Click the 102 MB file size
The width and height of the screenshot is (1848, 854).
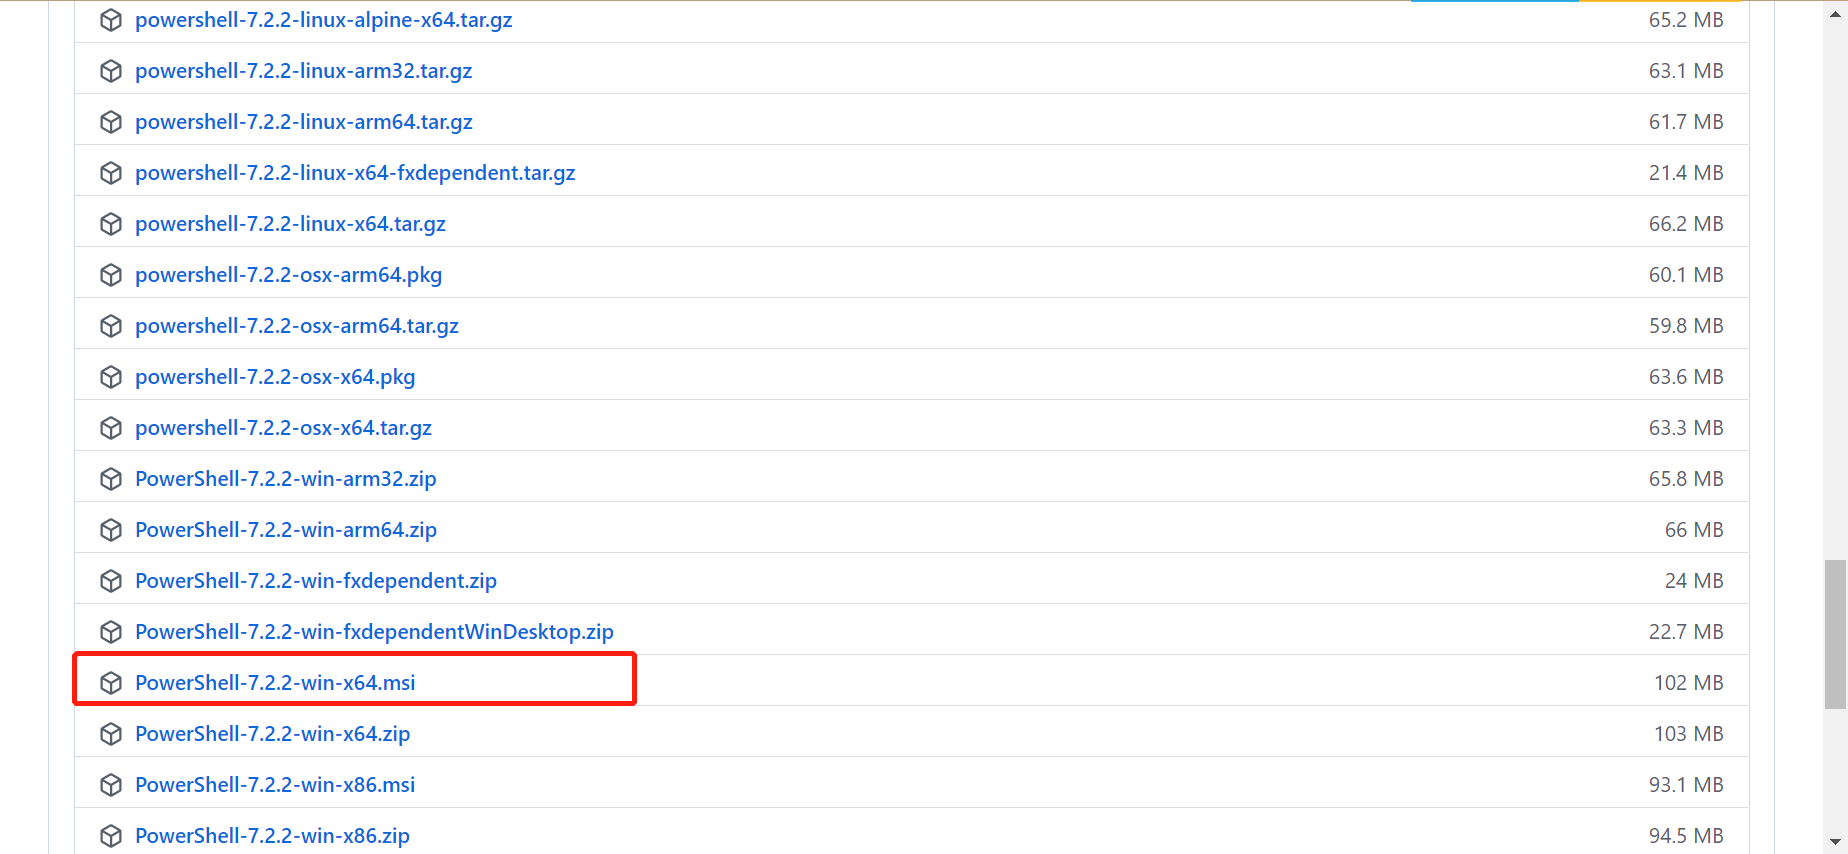point(1689,683)
